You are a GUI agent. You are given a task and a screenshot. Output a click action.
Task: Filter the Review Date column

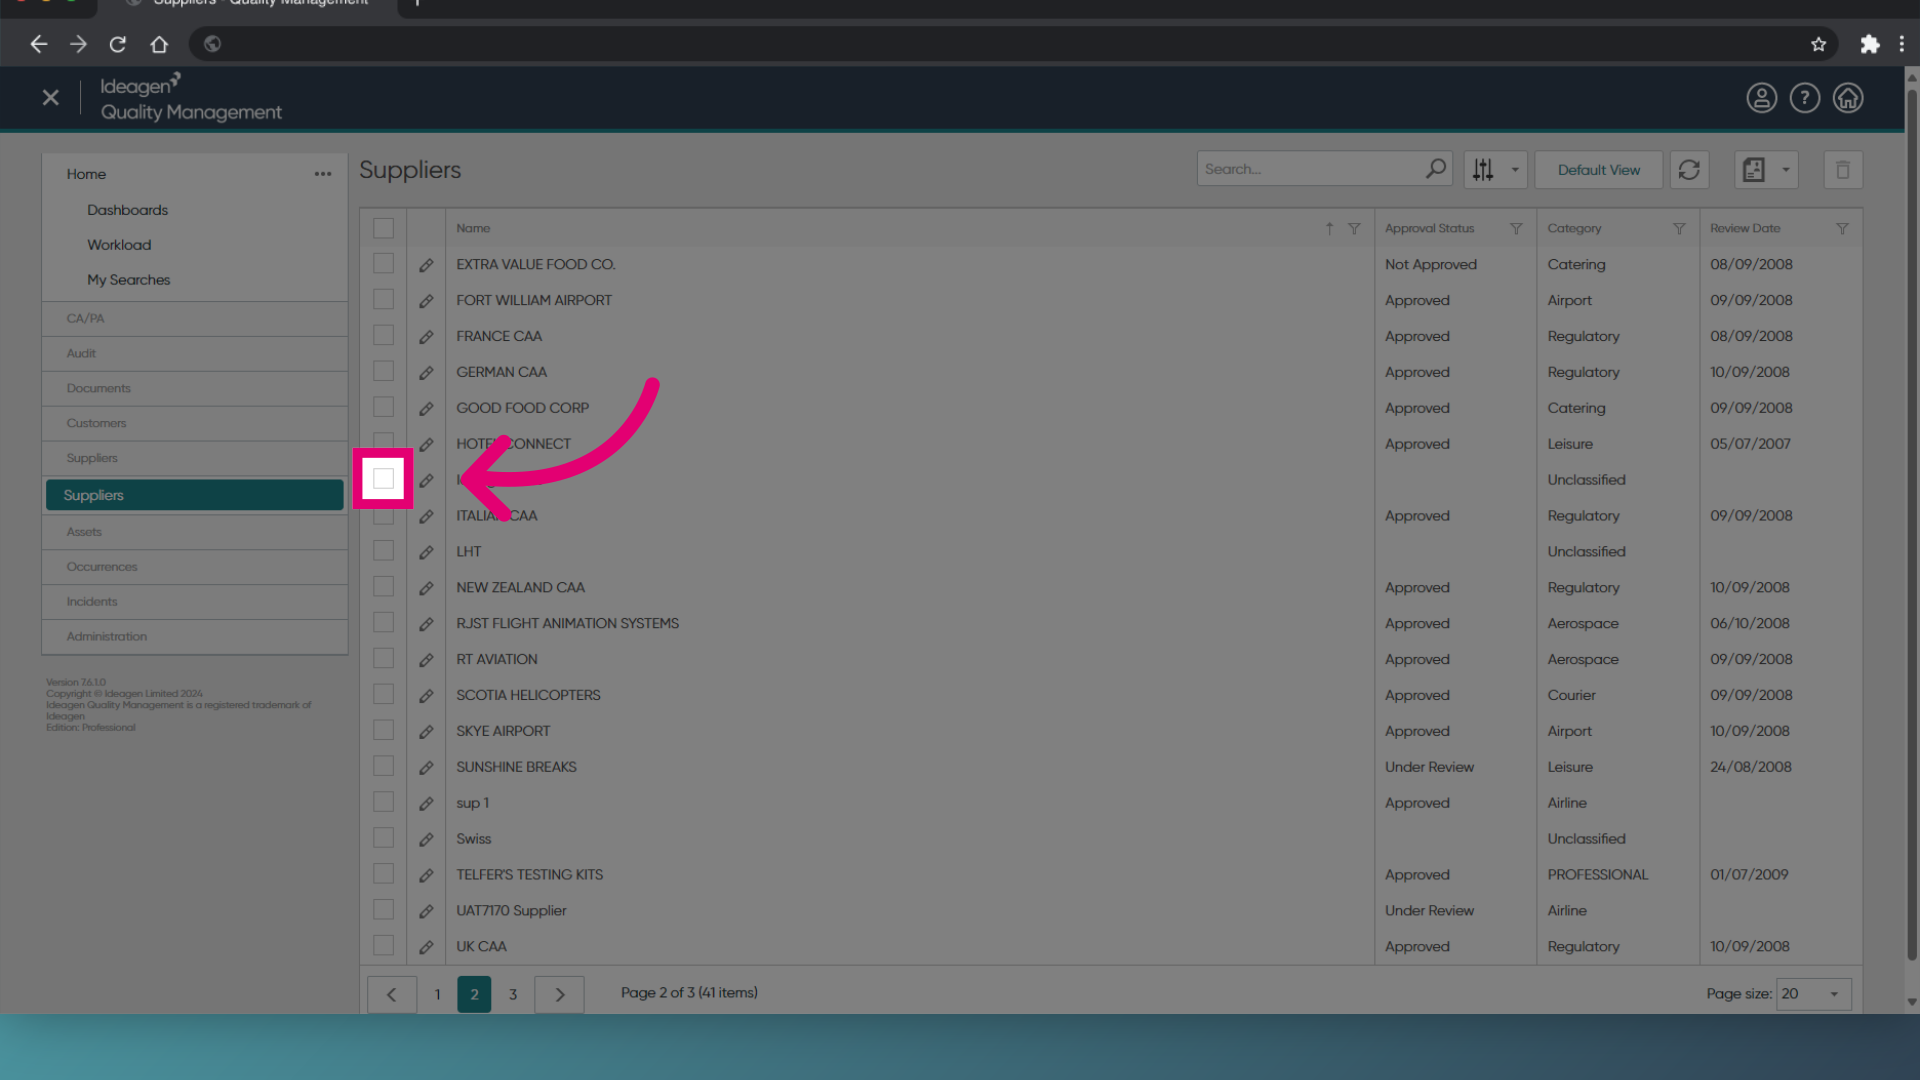(x=1842, y=229)
